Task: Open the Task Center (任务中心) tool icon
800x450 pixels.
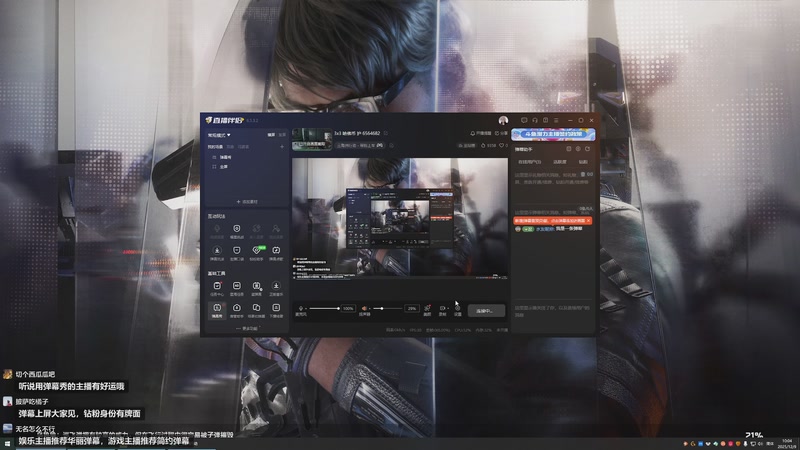Action: coord(217,288)
